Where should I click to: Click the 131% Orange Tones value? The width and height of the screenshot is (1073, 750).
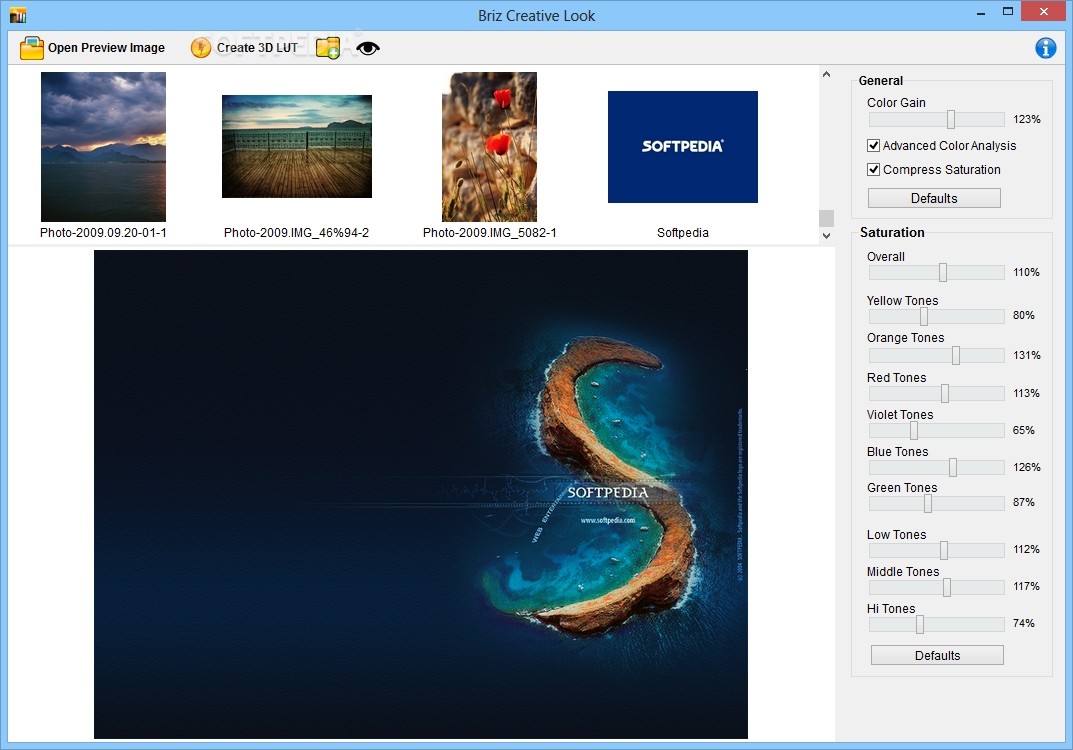click(1026, 355)
